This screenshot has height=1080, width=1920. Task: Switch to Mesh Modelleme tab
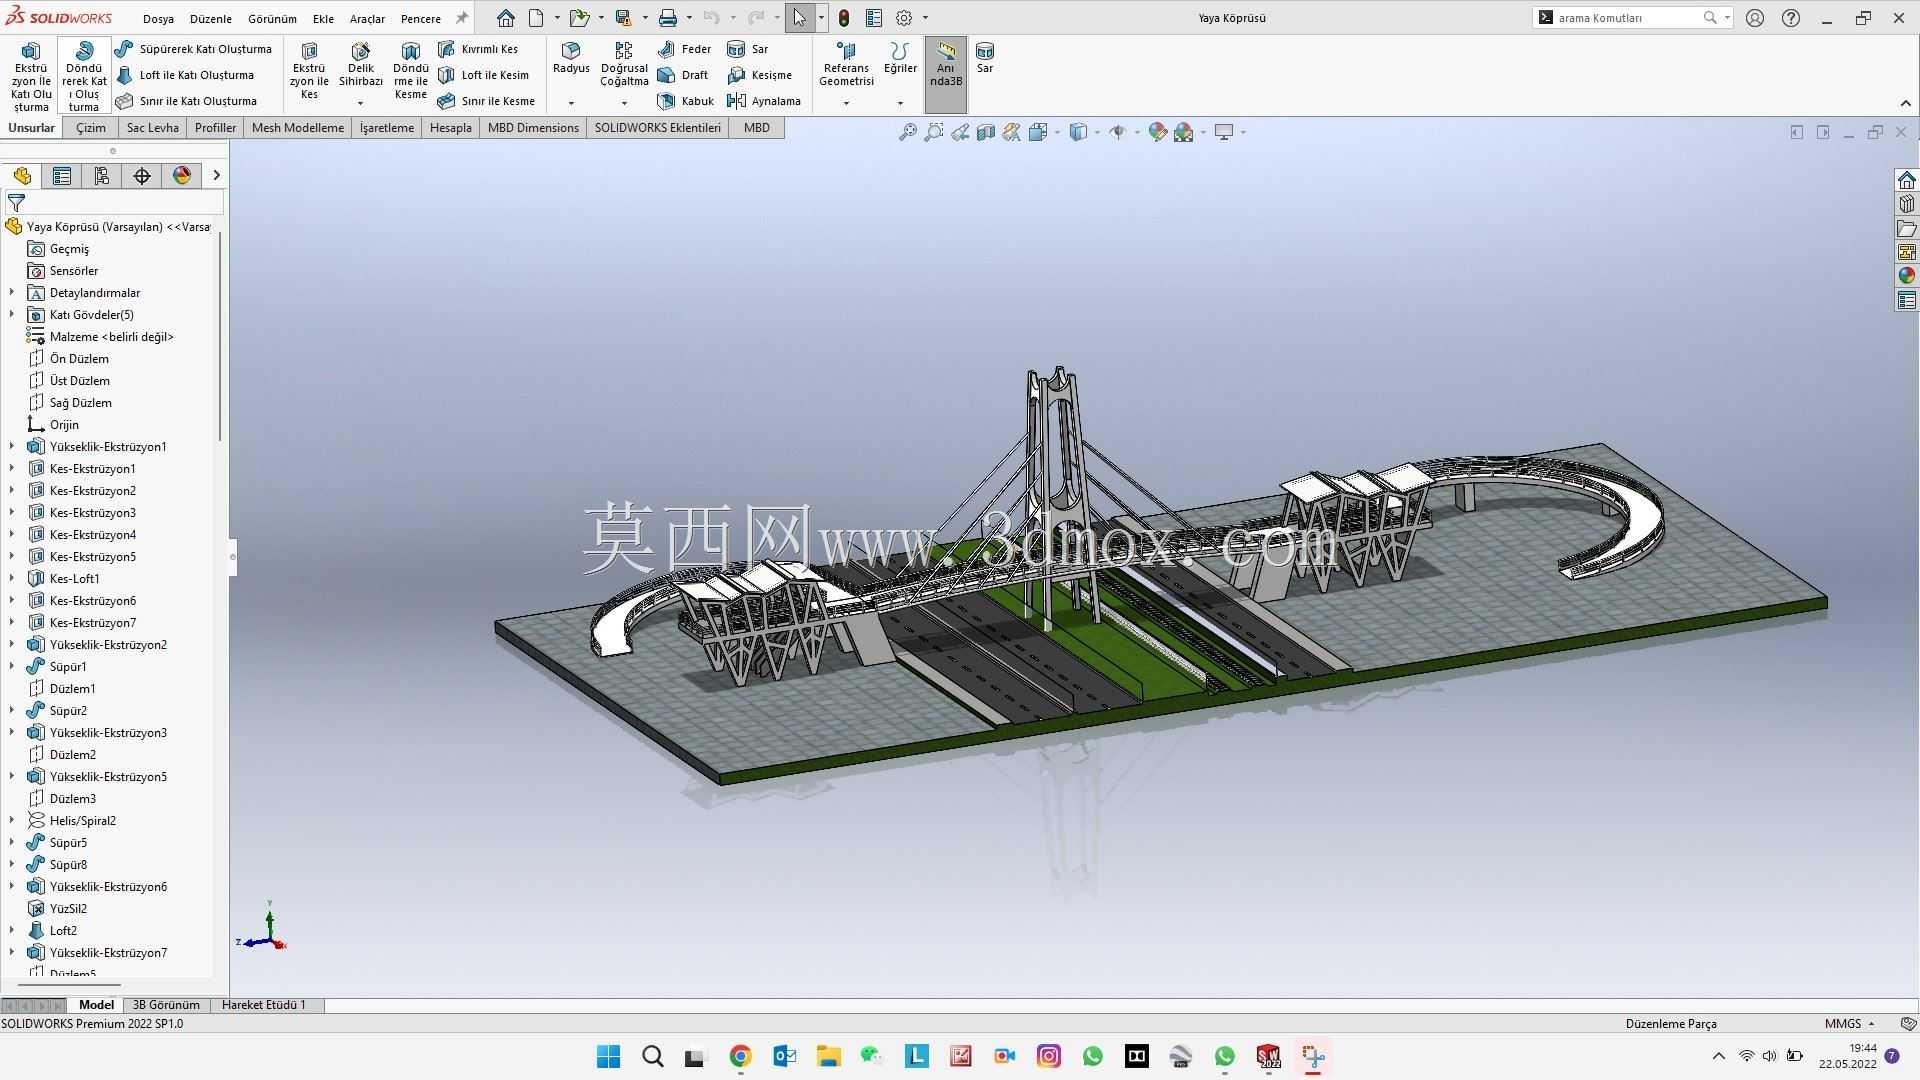tap(298, 128)
